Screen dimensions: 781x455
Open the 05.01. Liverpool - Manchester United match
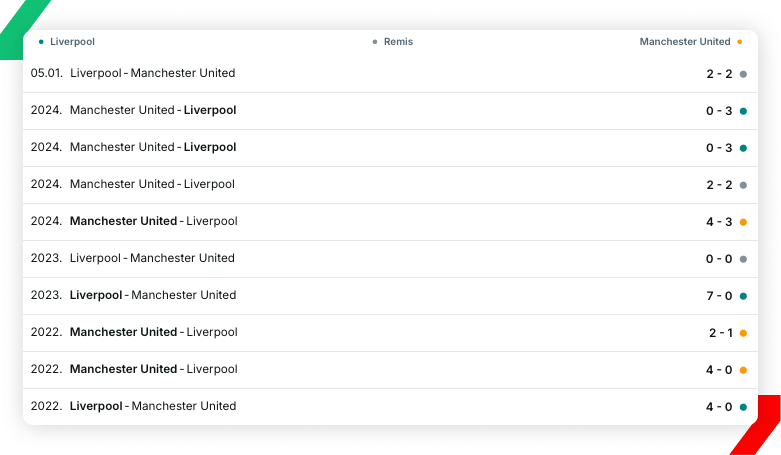(153, 73)
